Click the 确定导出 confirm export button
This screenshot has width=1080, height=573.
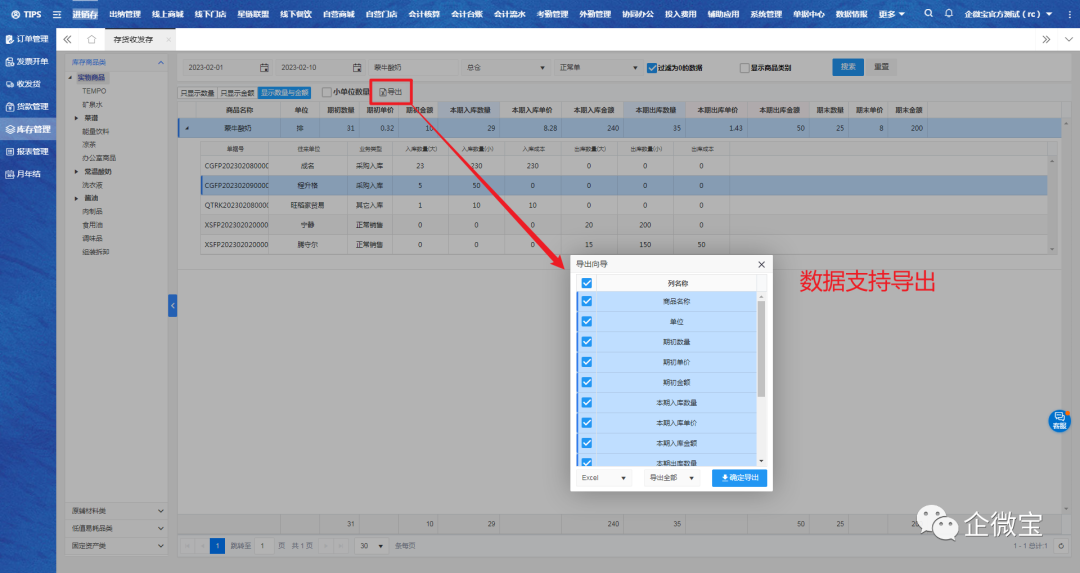pos(739,478)
